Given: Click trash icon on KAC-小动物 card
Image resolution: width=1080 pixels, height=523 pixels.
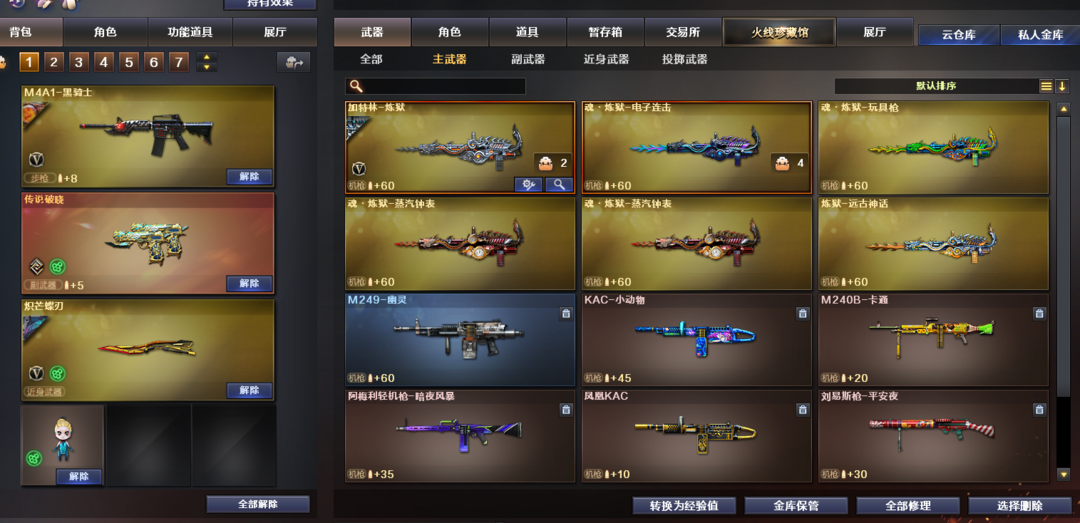Looking at the screenshot, I should [802, 314].
